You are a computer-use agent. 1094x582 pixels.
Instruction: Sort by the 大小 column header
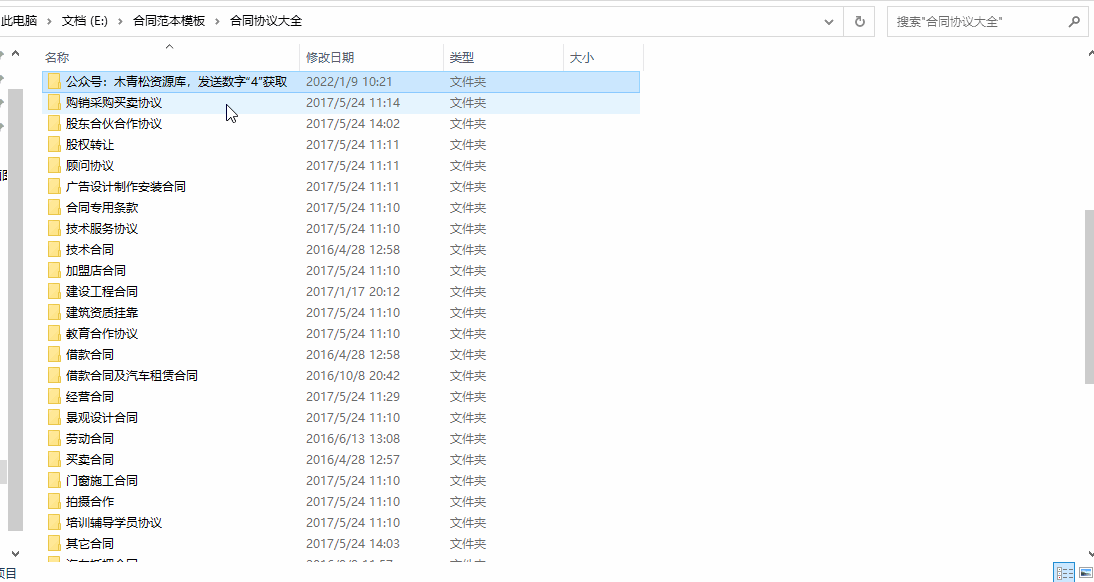click(x=603, y=58)
